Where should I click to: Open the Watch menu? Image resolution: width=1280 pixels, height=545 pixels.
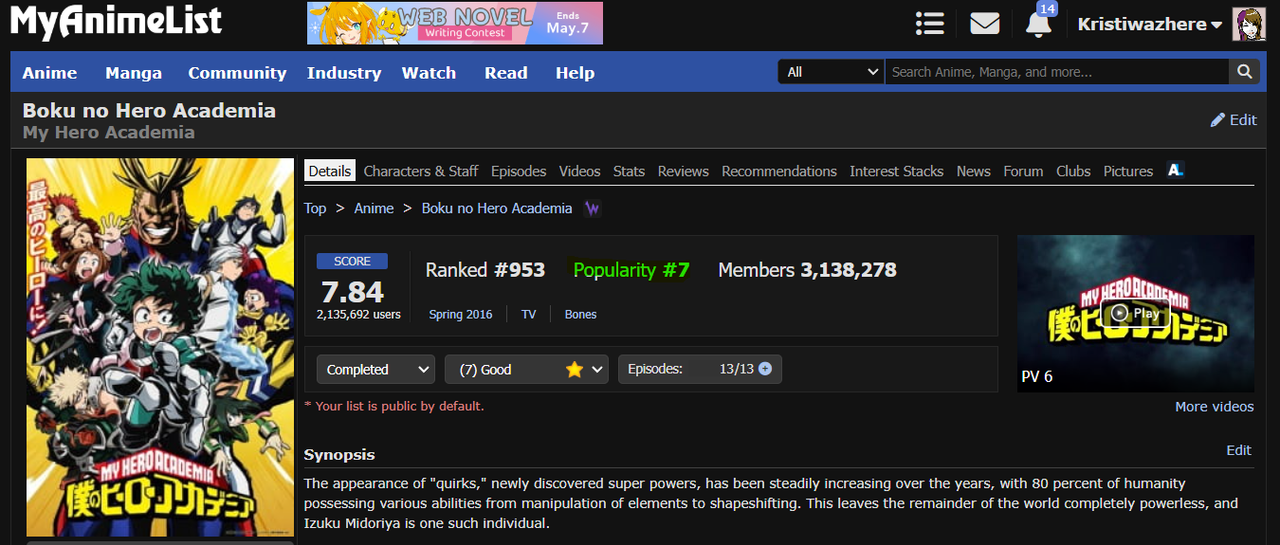pyautogui.click(x=429, y=73)
